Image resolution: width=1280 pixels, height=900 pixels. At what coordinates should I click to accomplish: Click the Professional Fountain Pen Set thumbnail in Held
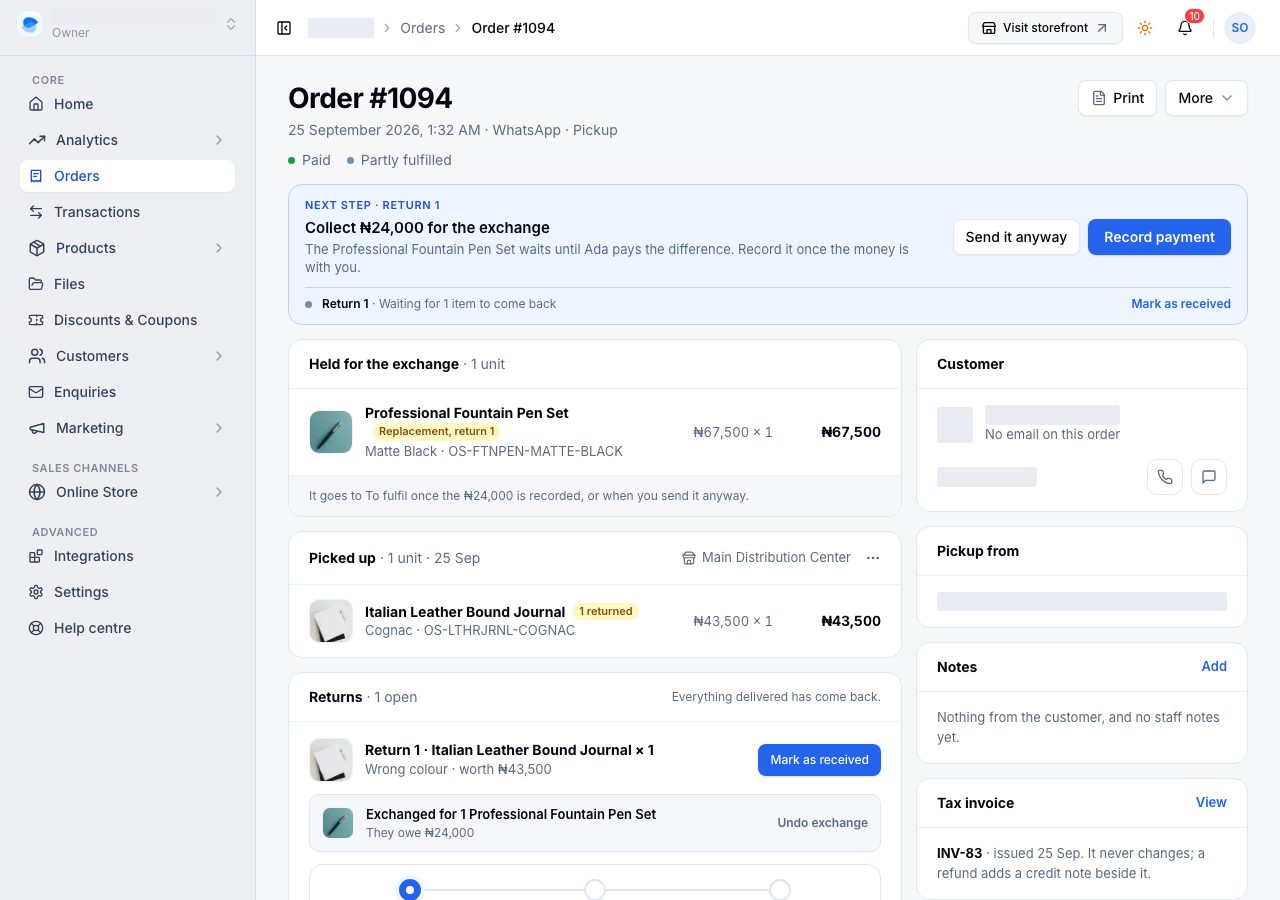tap(331, 432)
